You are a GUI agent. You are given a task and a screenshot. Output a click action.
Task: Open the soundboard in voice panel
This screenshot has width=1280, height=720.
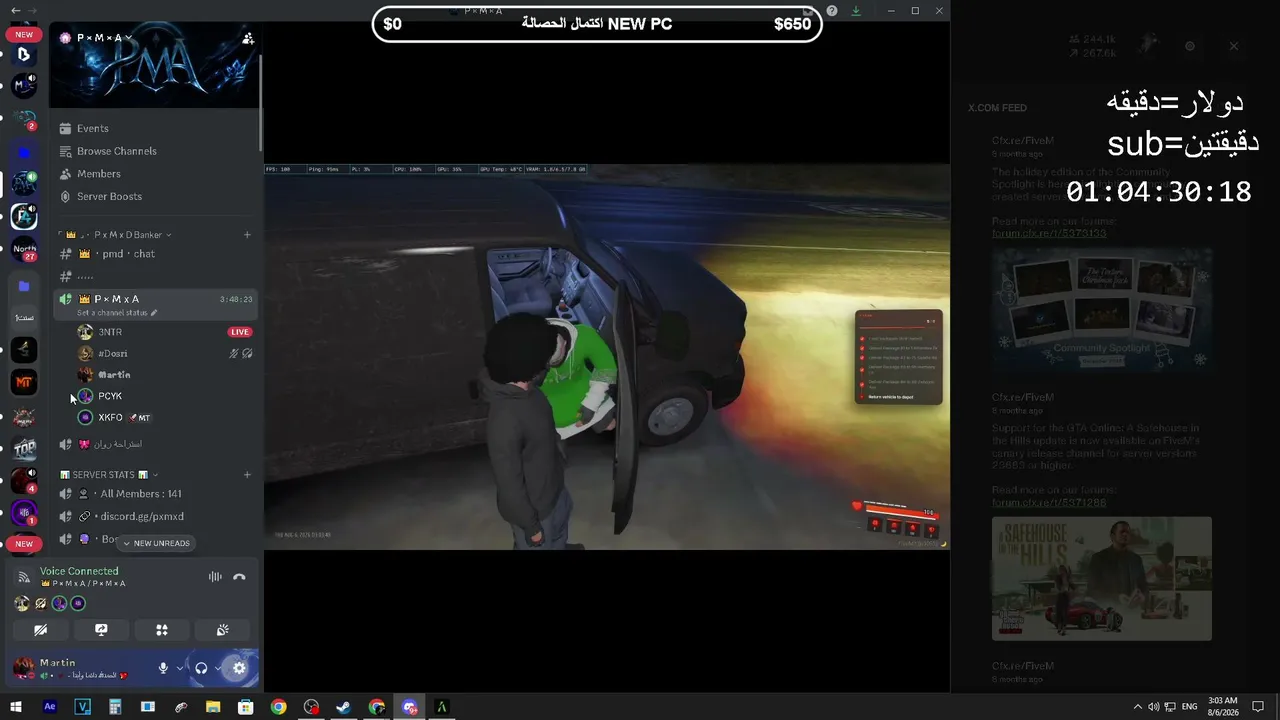[223, 630]
